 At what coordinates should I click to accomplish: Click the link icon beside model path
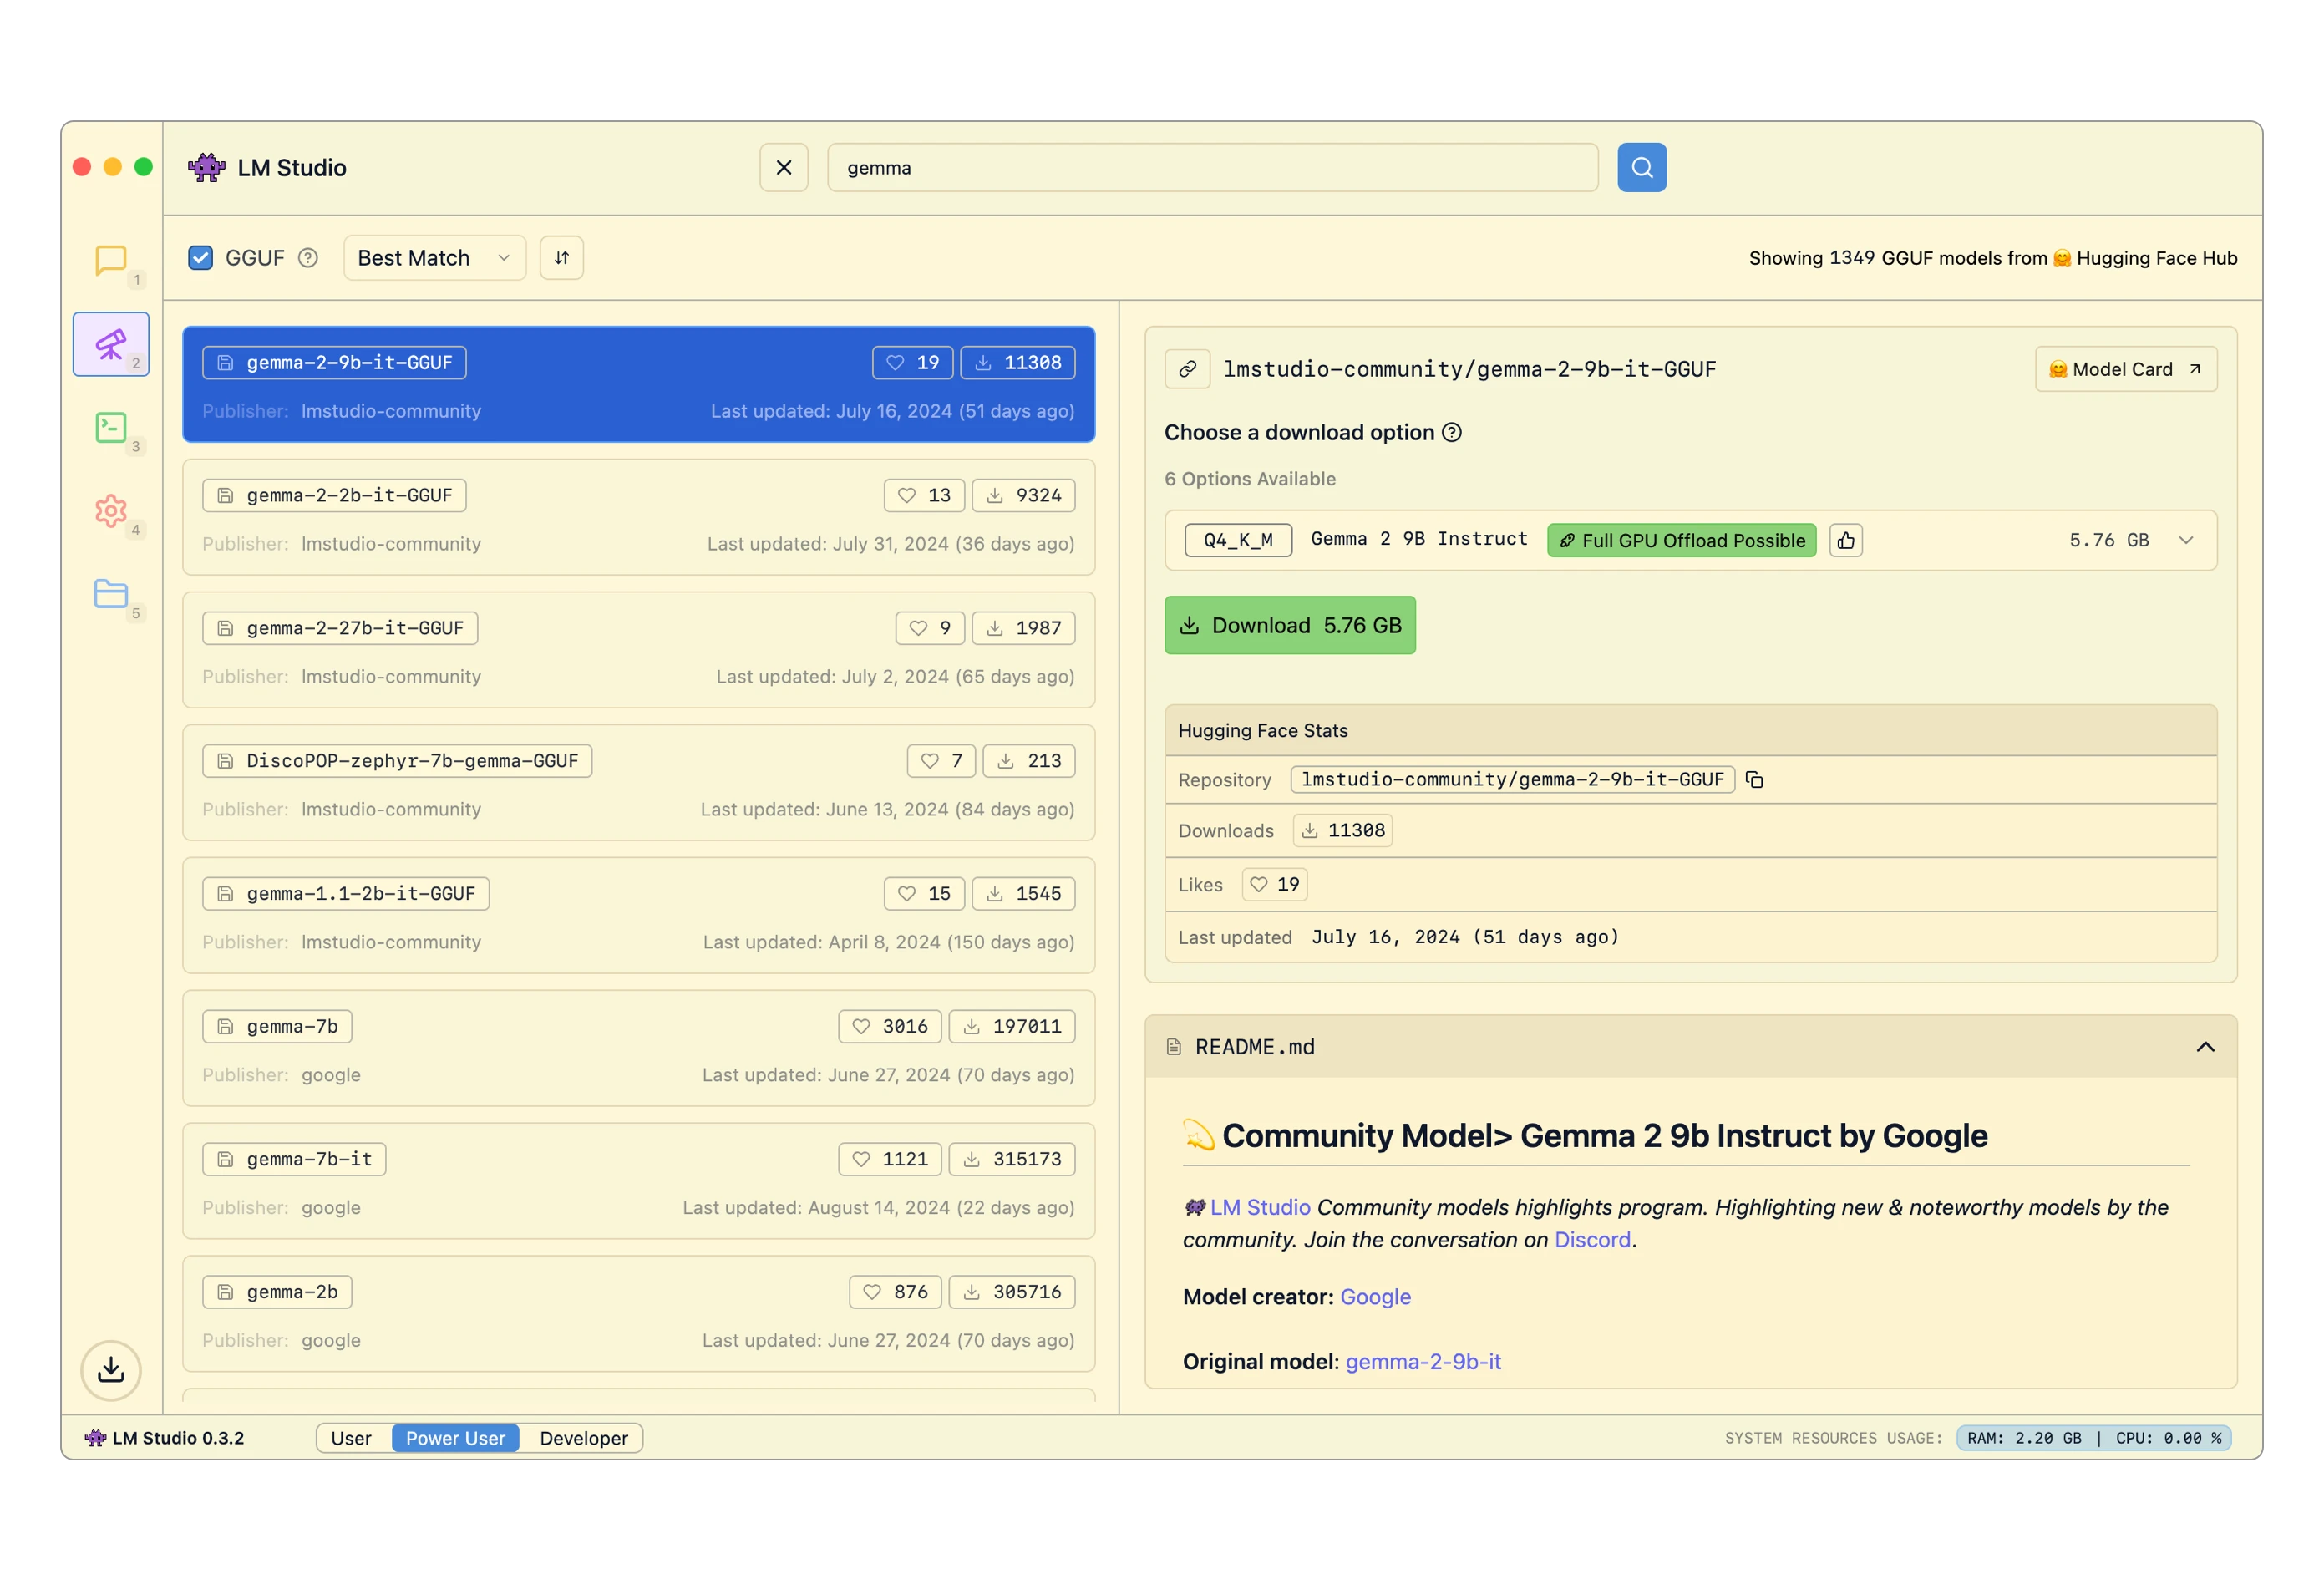point(1187,369)
